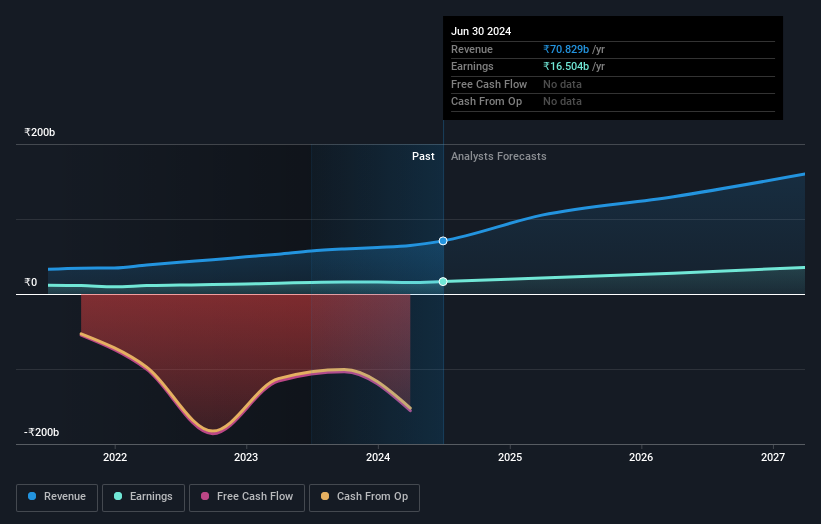Image resolution: width=821 pixels, height=524 pixels.
Task: Click the Free Cash Flow tooltip row label
Action: (489, 84)
